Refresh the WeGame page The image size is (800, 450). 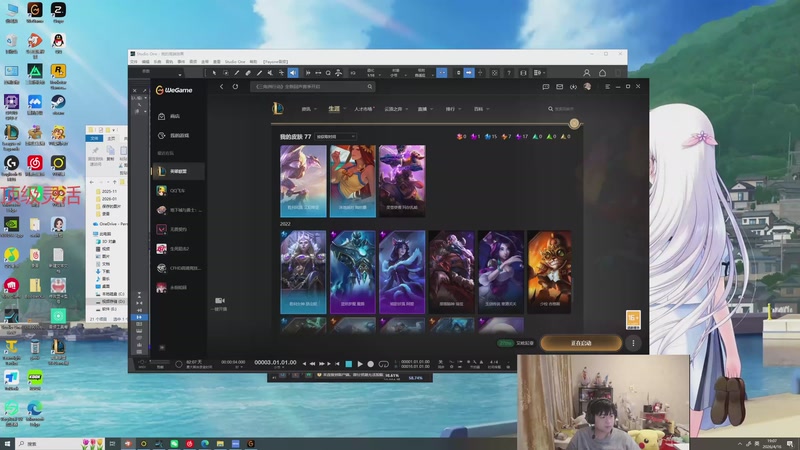(235, 87)
